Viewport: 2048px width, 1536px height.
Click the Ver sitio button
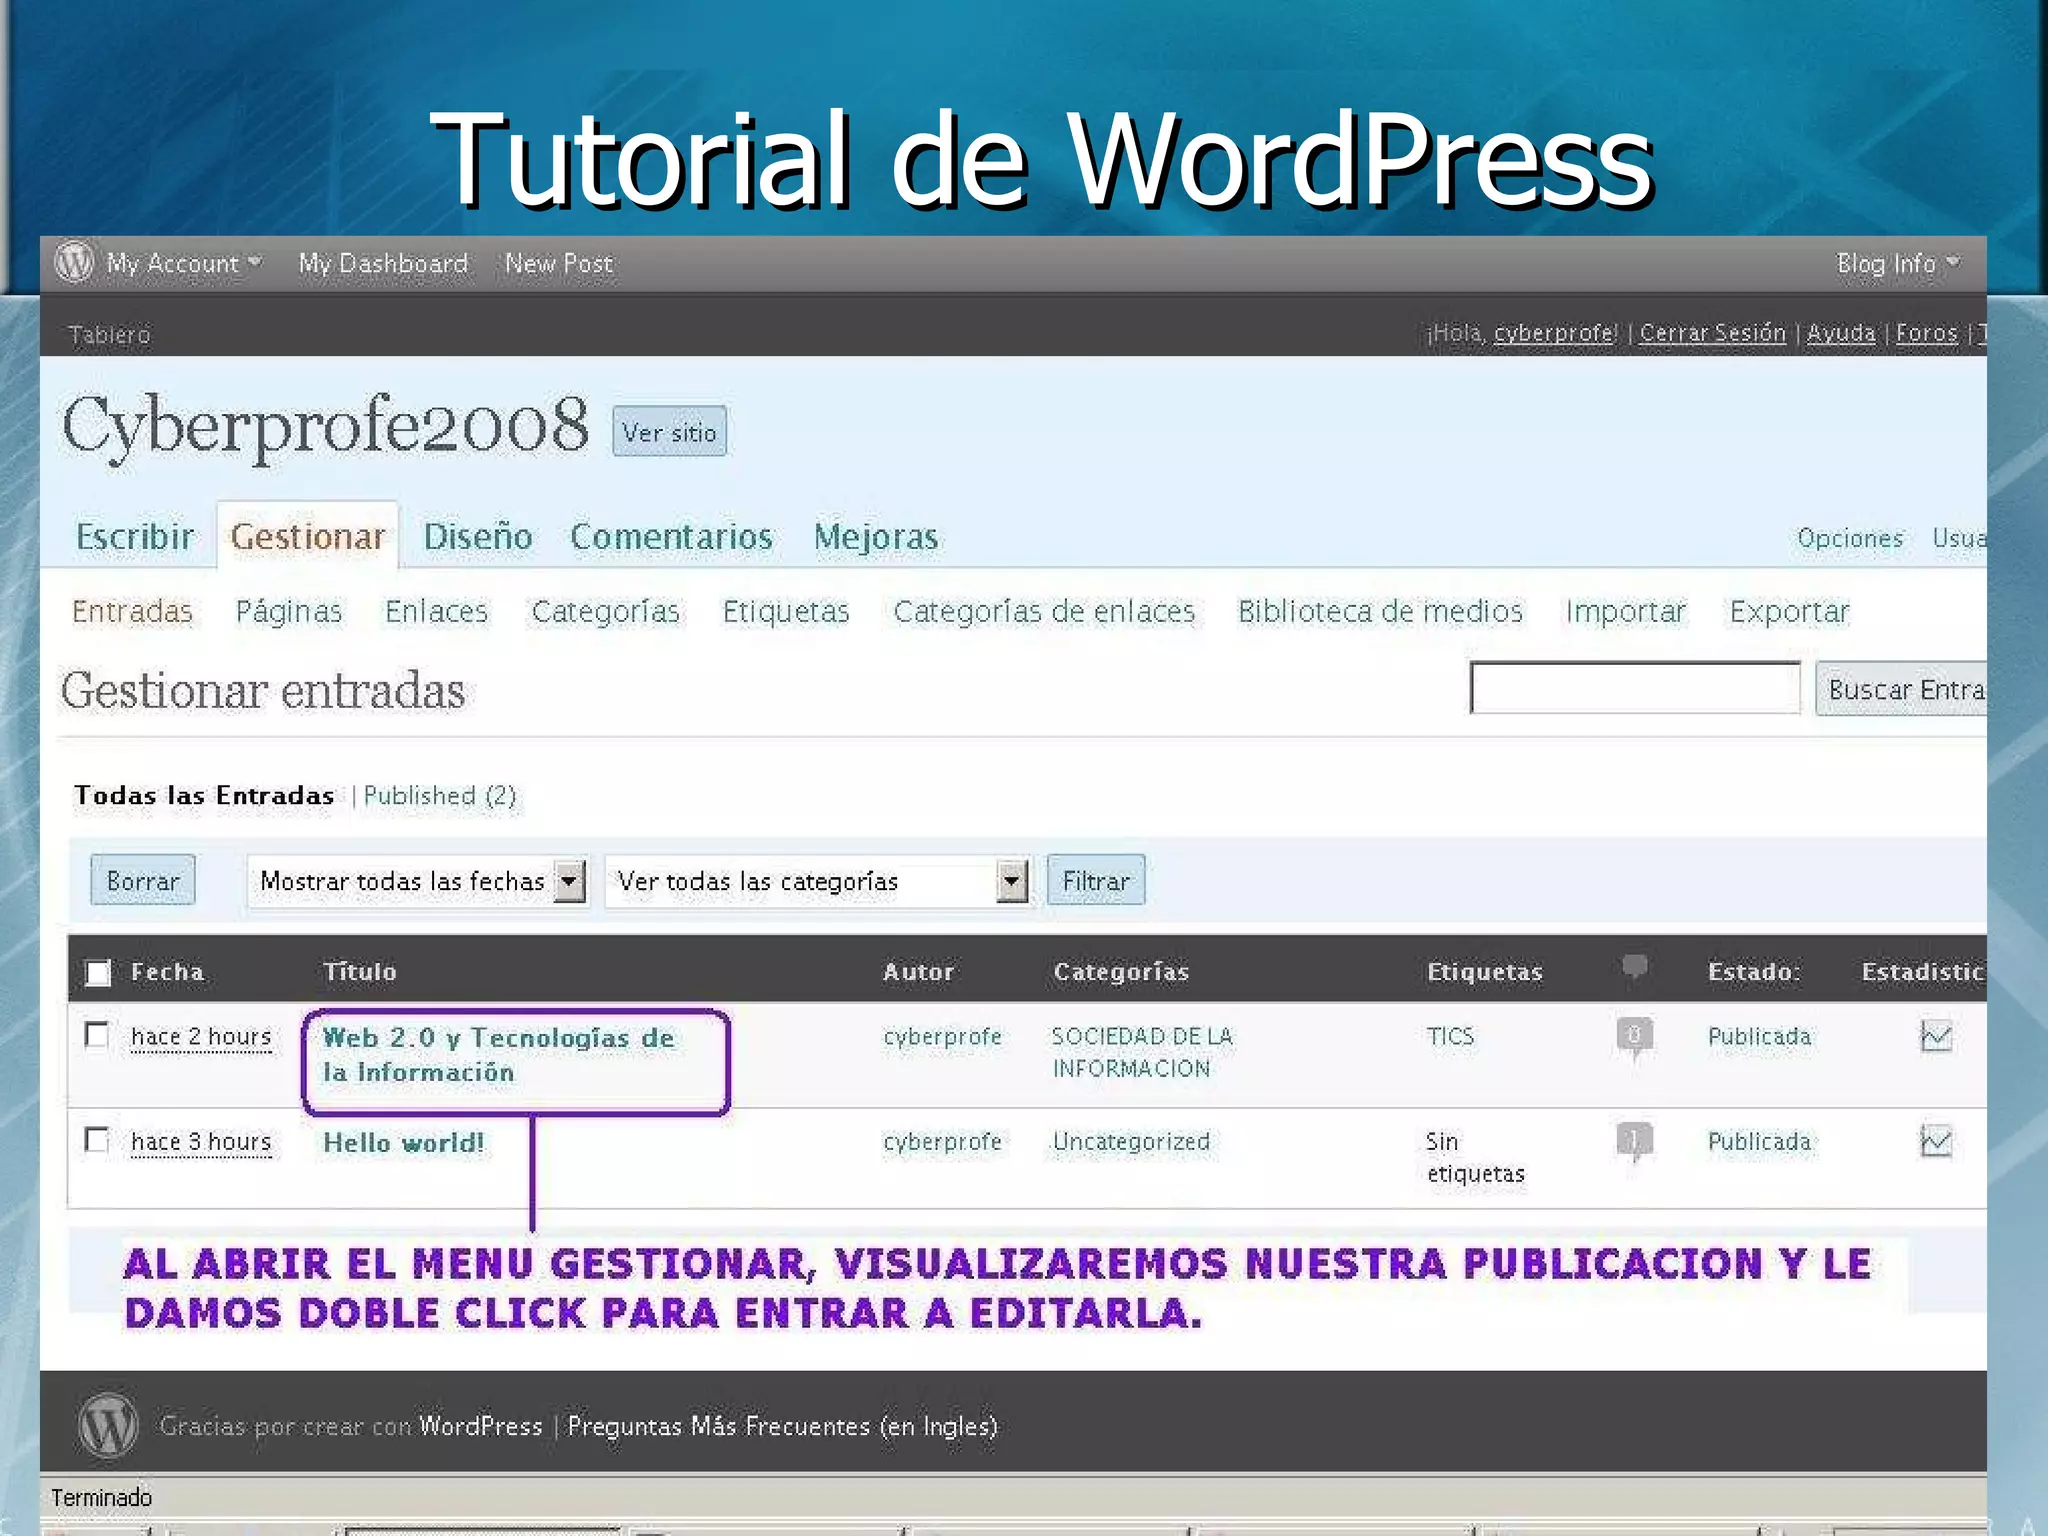coord(669,432)
